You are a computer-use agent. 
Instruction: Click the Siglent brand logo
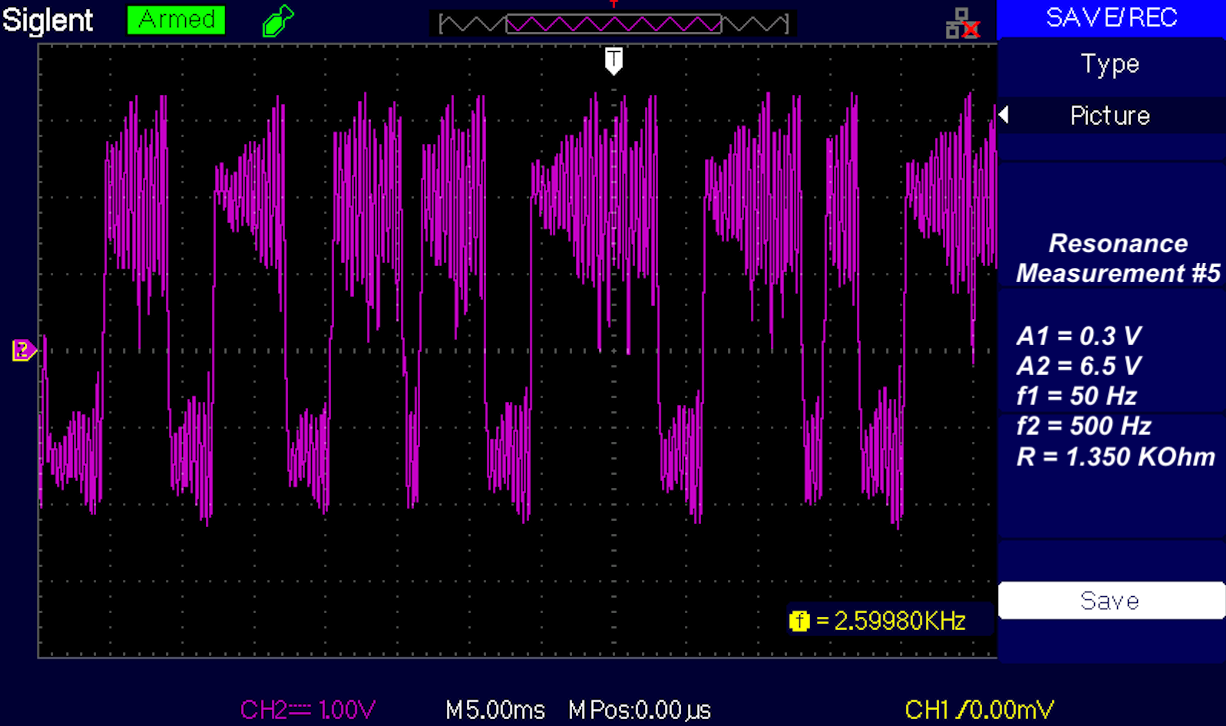pyautogui.click(x=49, y=20)
